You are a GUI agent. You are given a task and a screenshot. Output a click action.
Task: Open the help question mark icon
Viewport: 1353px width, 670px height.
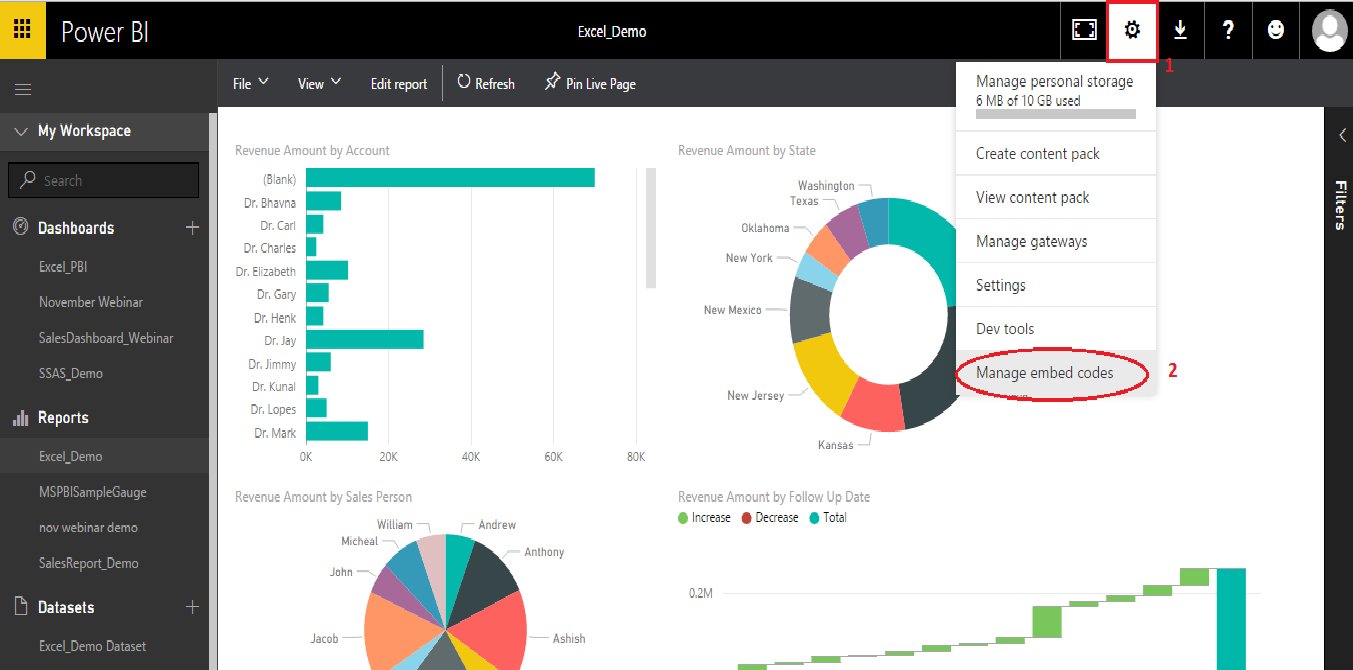1228,30
